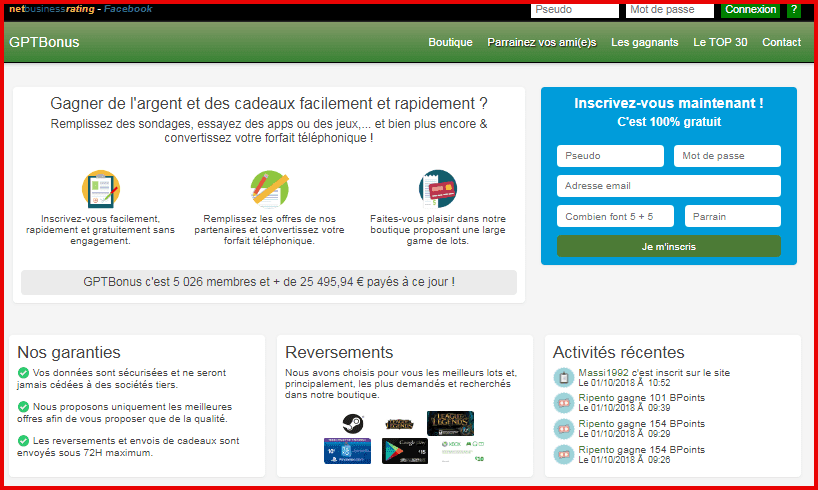Open Les gagnants in navigation bar

point(644,42)
